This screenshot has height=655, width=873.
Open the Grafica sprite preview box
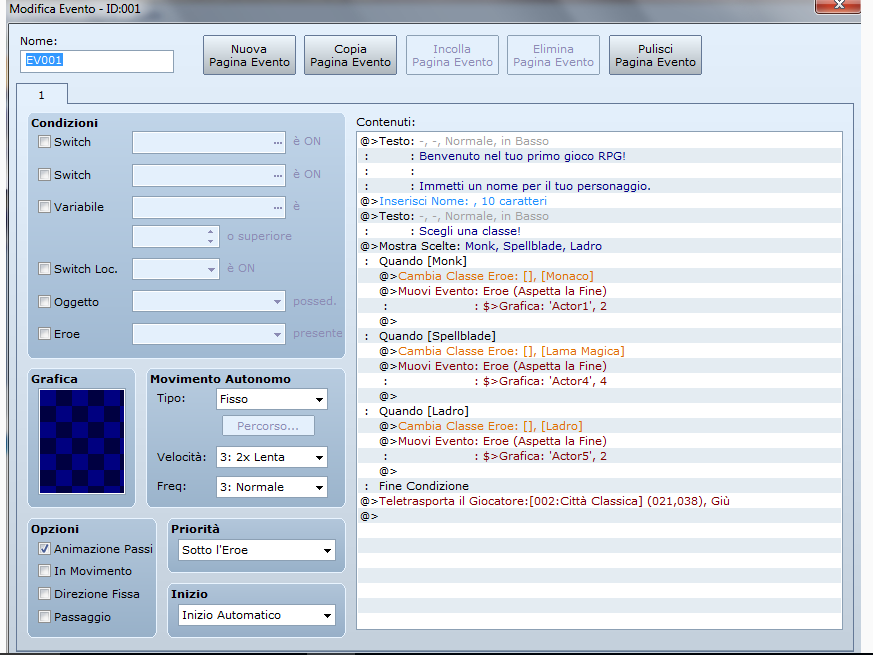[82, 441]
